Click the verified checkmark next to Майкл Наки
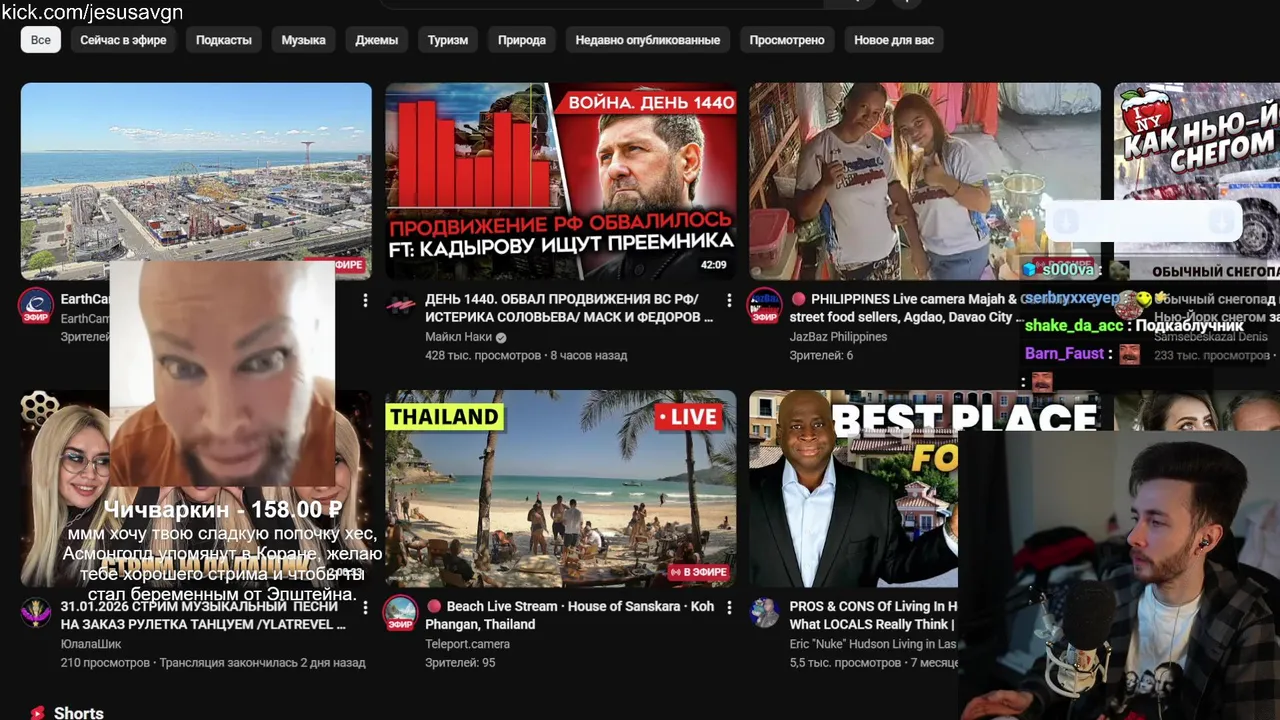The height and width of the screenshot is (720, 1280). click(501, 338)
